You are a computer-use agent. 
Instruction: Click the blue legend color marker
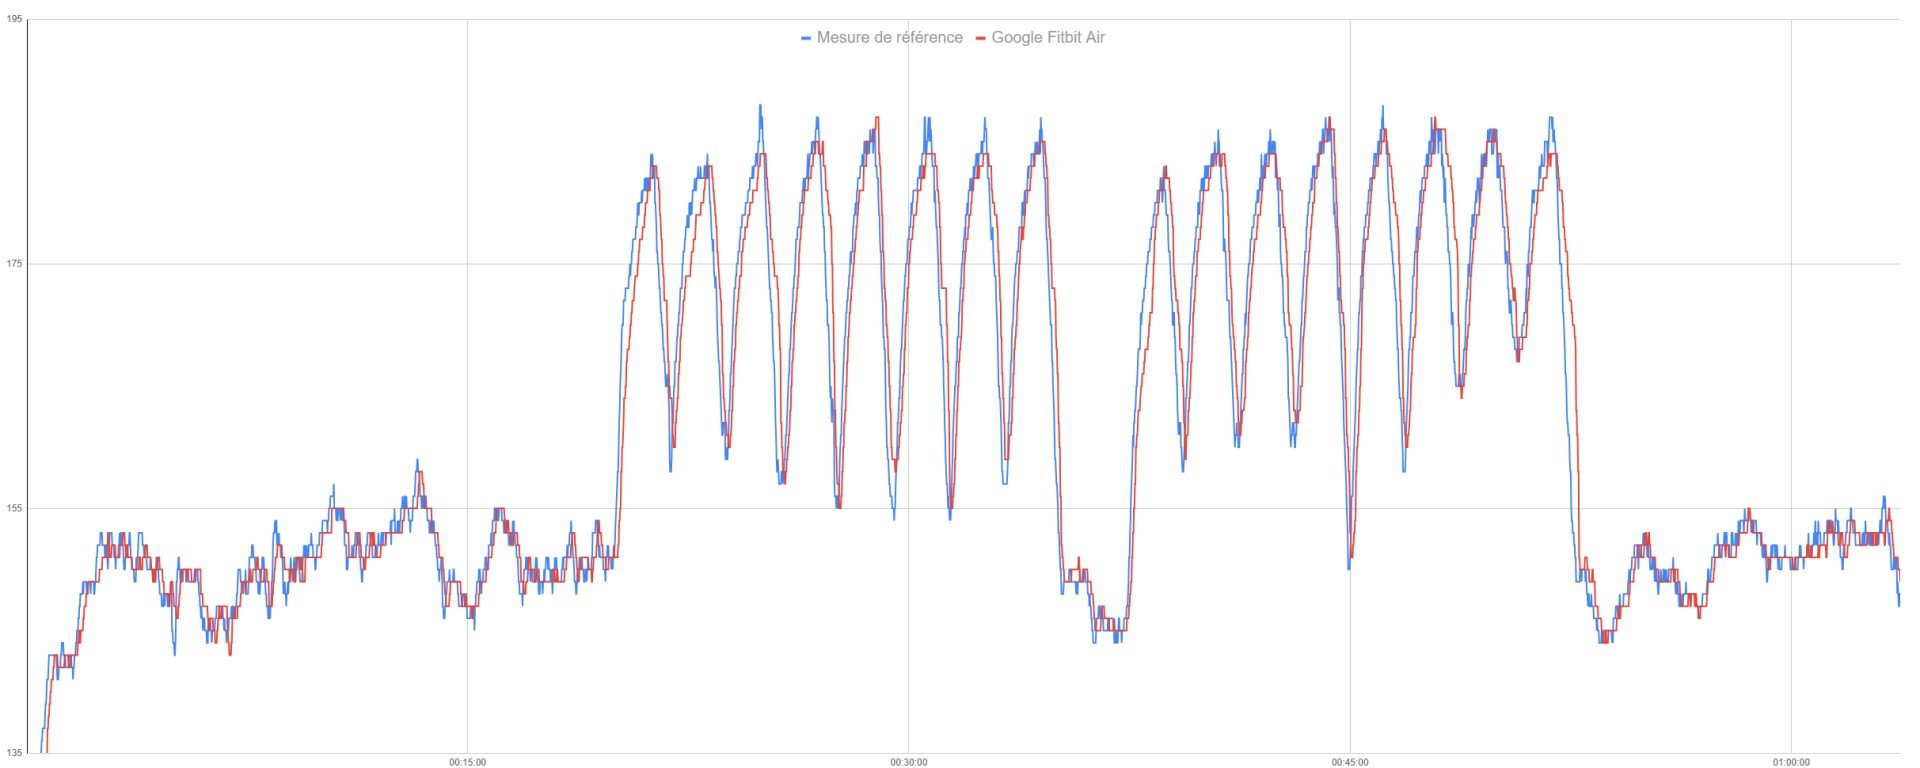tap(806, 38)
